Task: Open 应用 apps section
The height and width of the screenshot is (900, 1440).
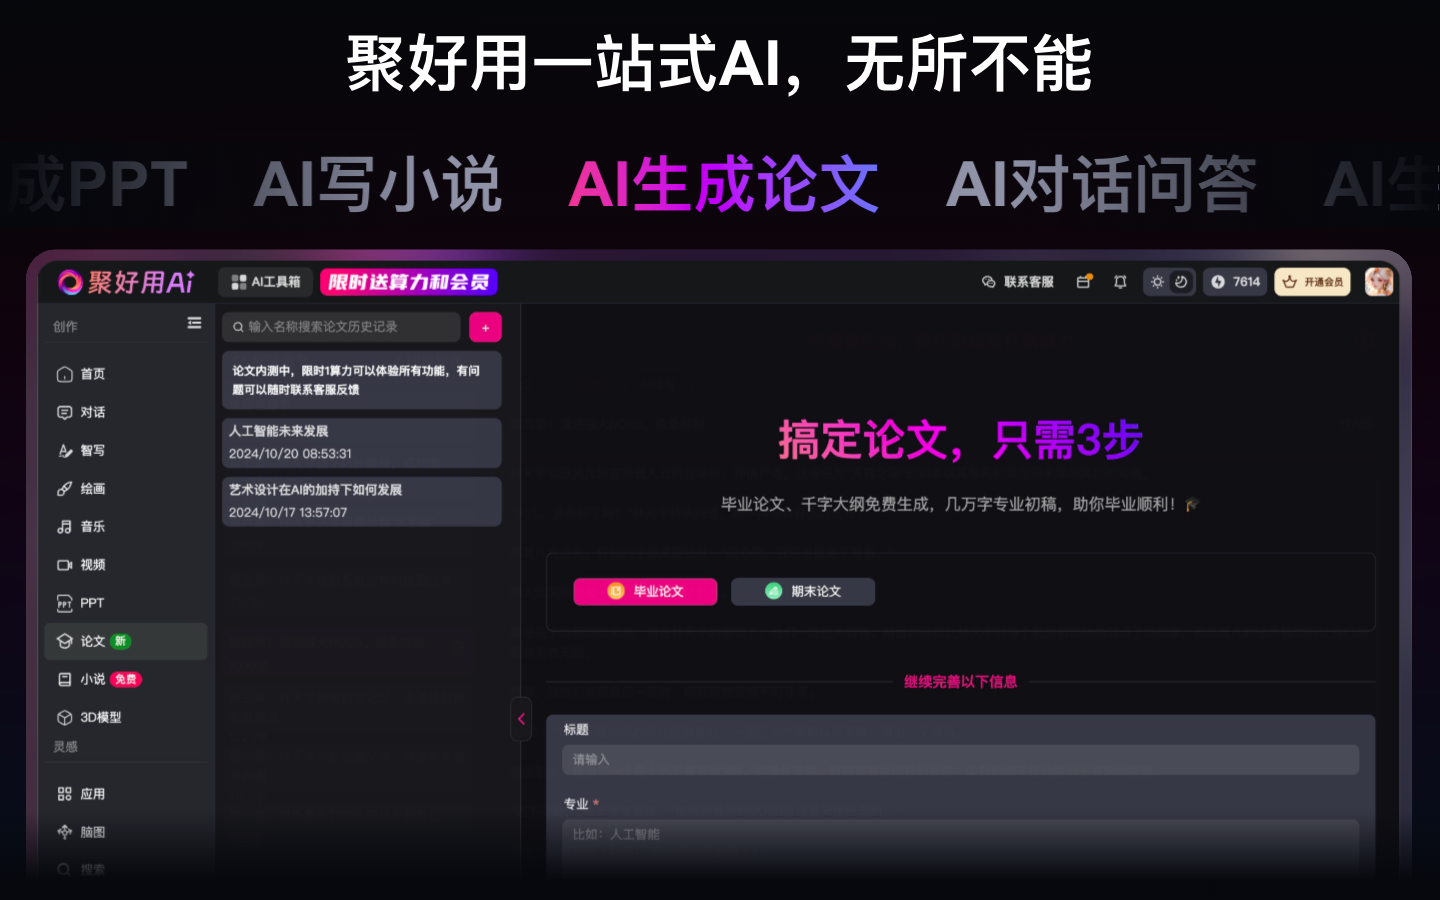Action: [126, 794]
